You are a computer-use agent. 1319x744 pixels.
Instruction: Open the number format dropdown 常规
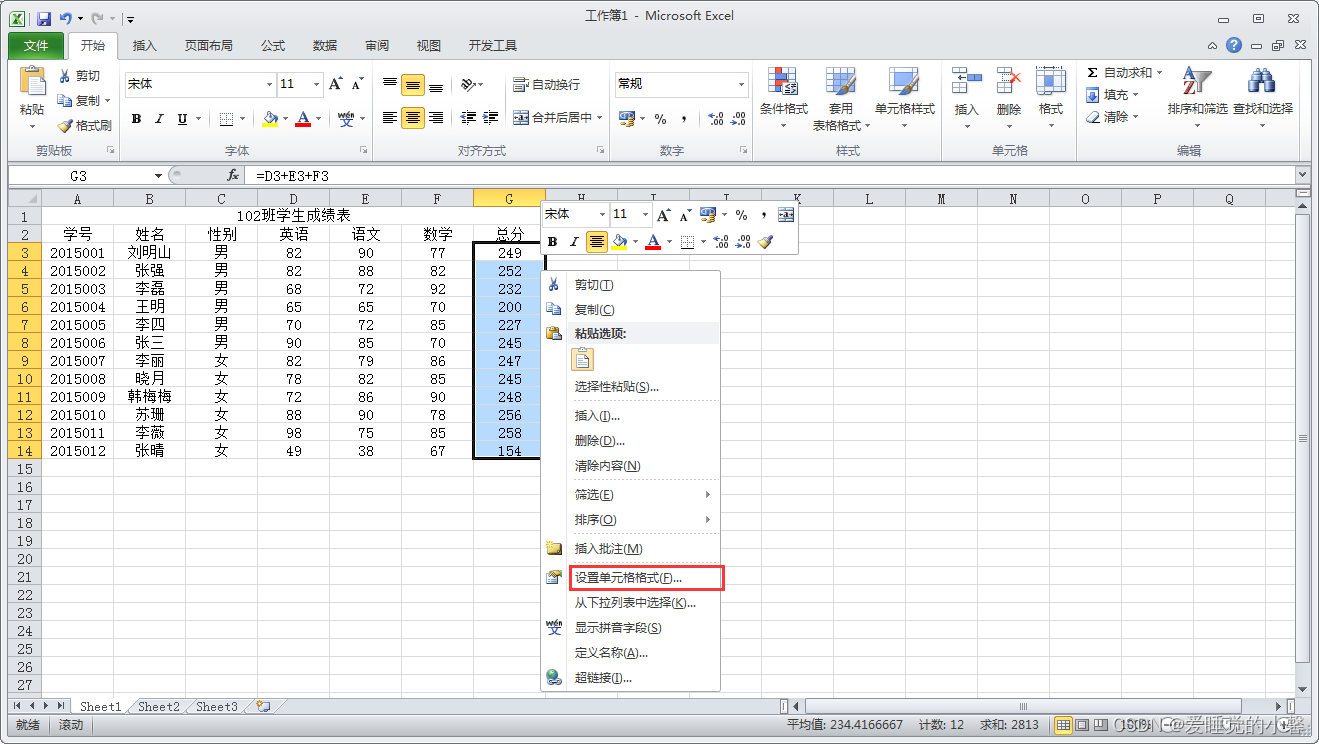741,84
